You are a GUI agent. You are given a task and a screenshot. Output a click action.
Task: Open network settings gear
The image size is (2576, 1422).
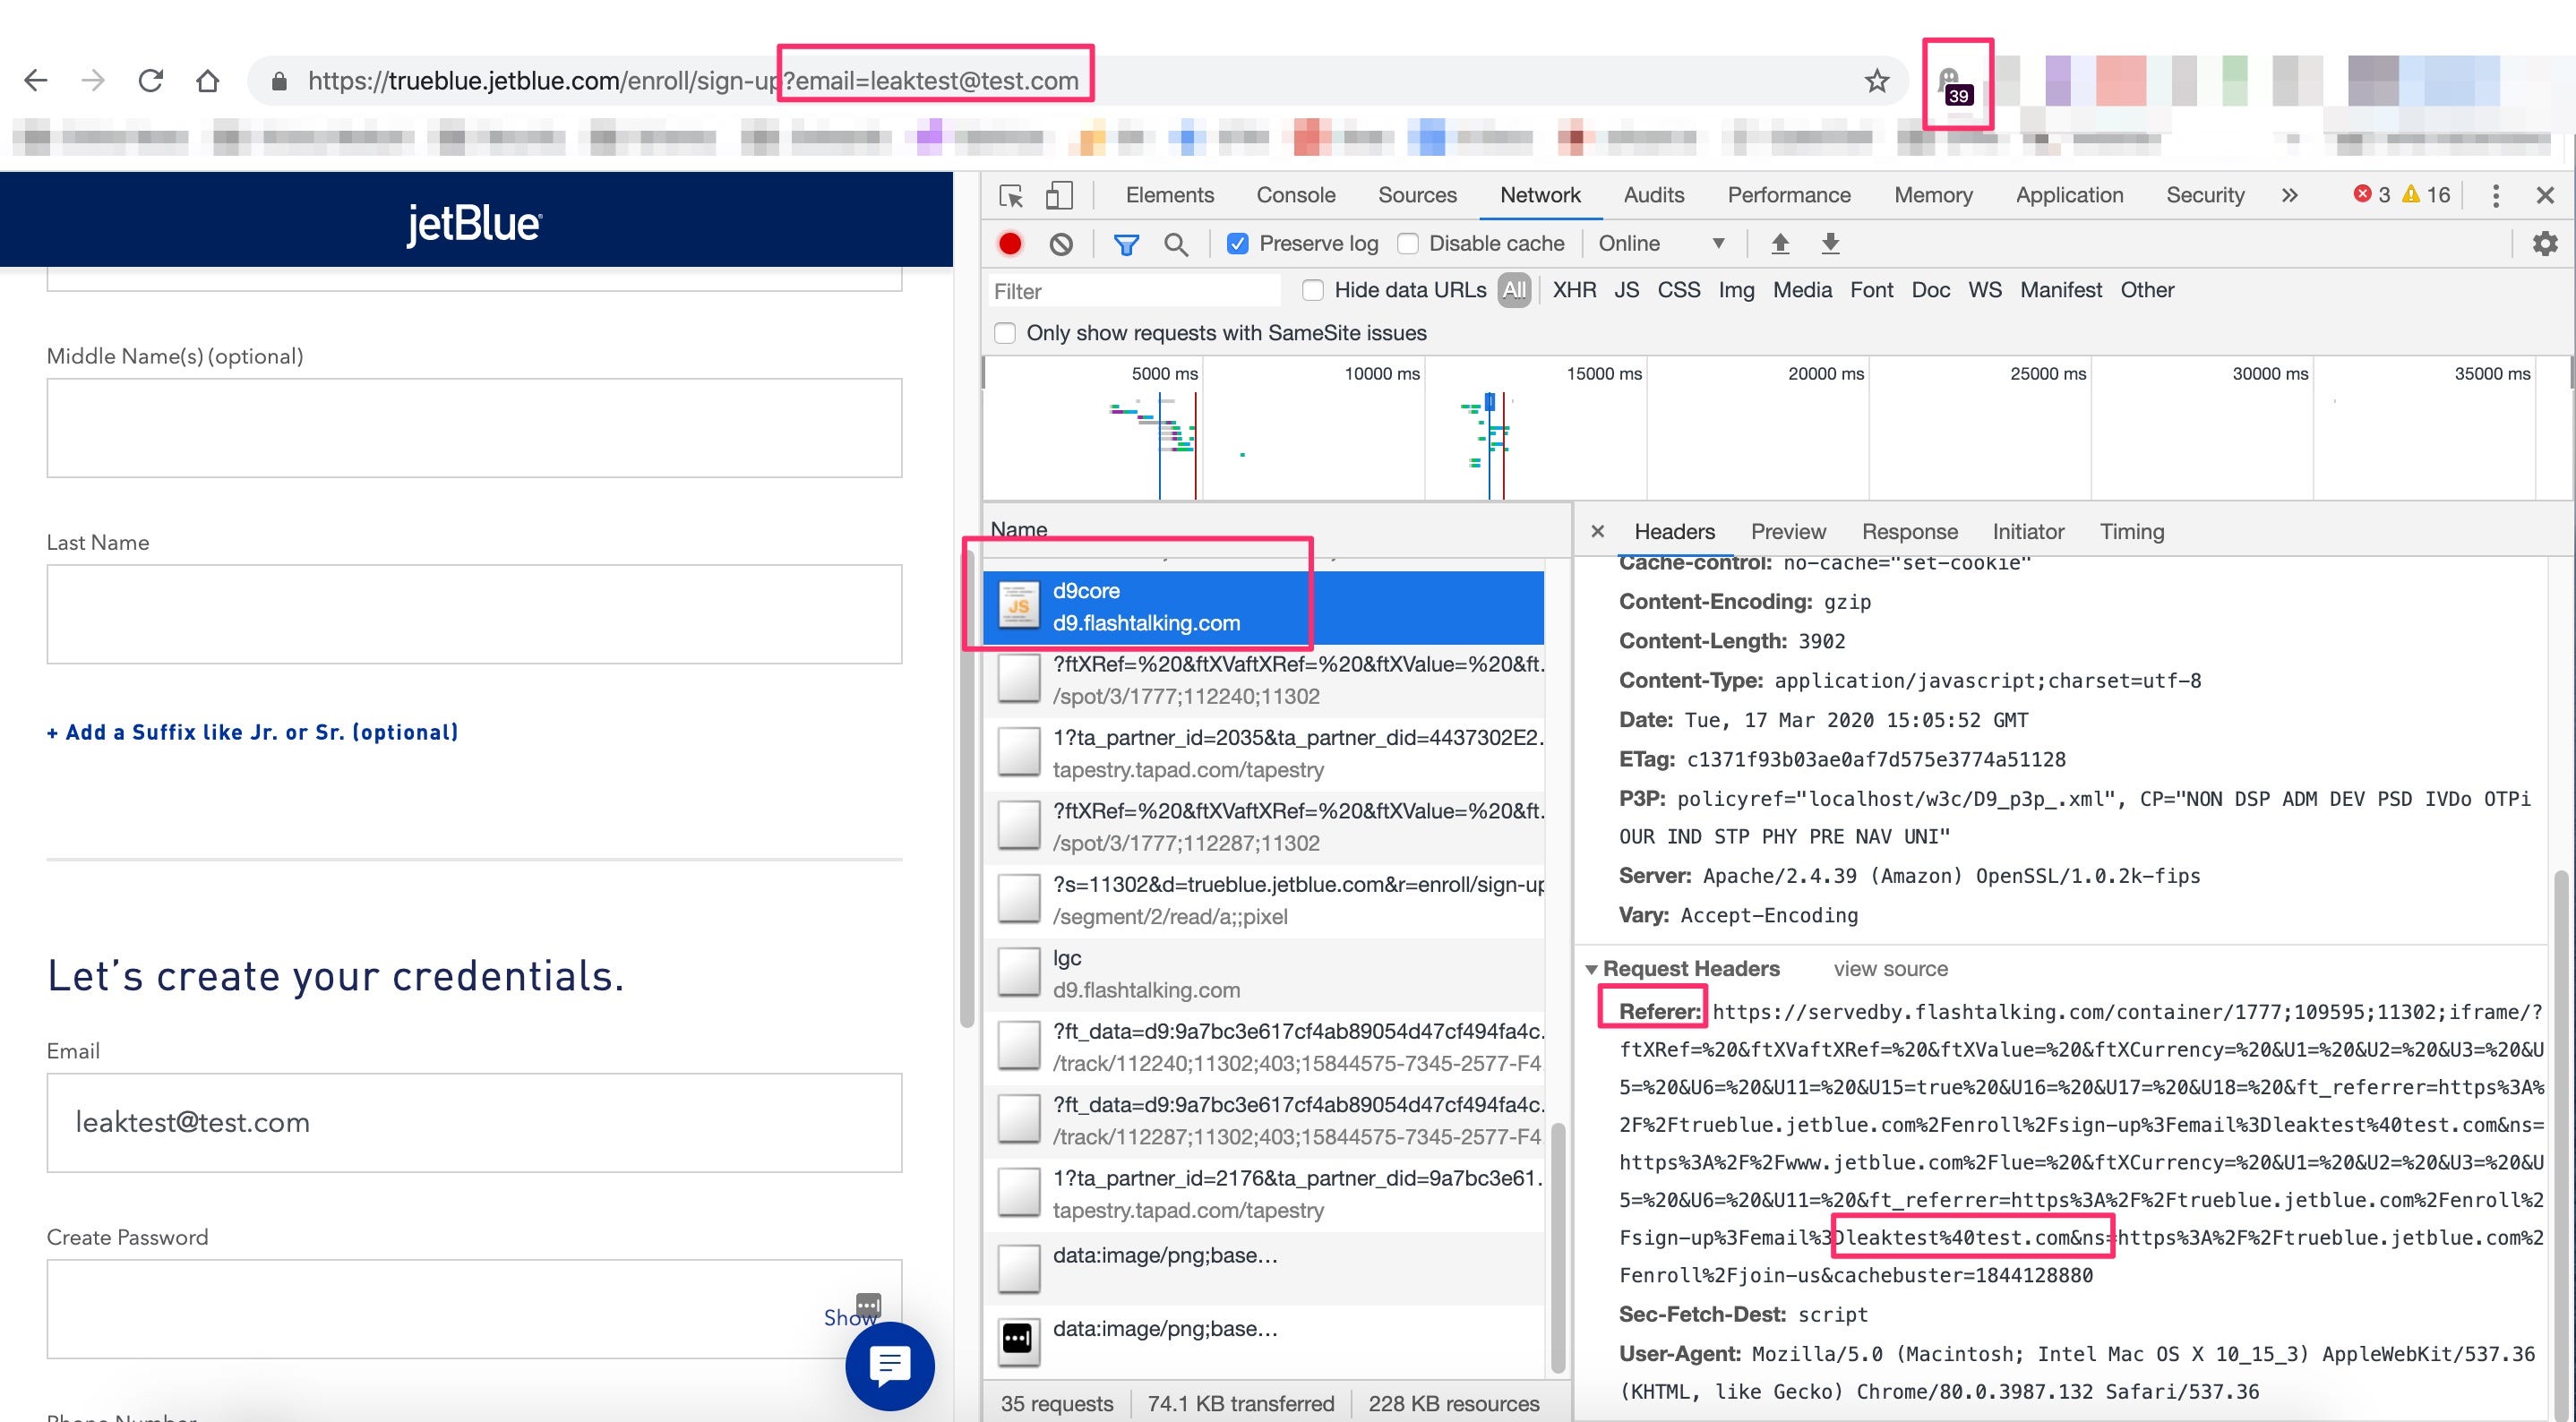coord(2544,243)
